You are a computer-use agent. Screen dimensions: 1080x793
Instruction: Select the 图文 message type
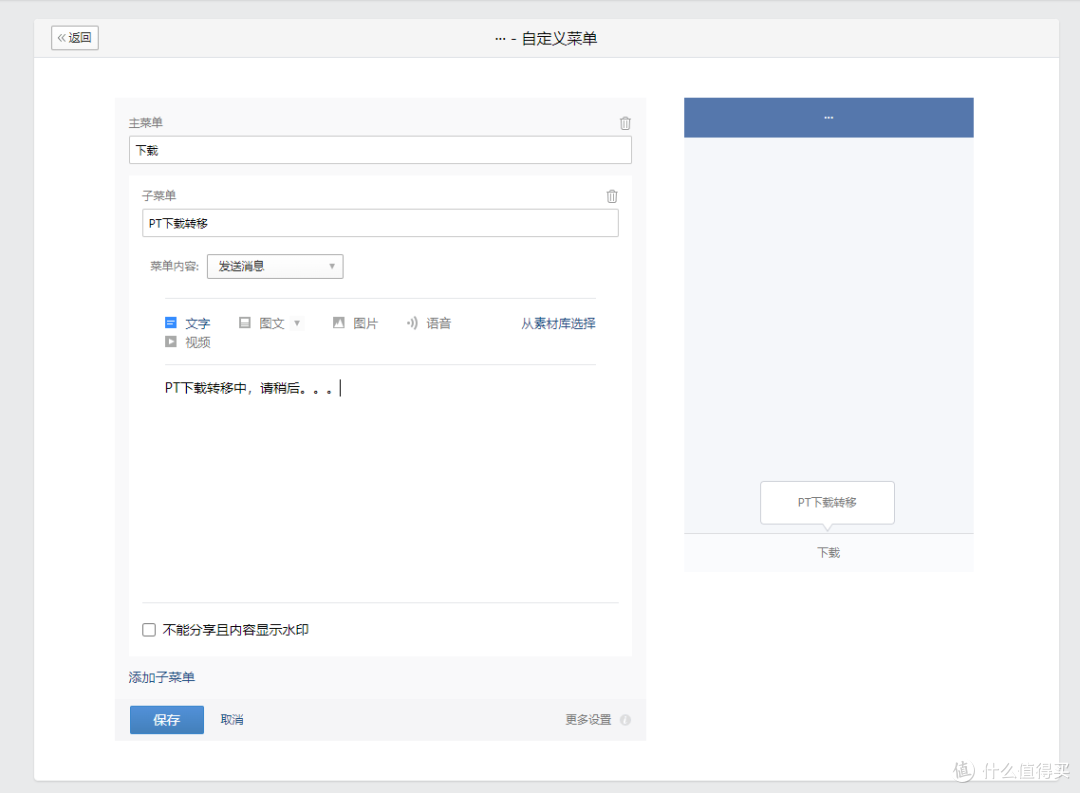pyautogui.click(x=262, y=323)
